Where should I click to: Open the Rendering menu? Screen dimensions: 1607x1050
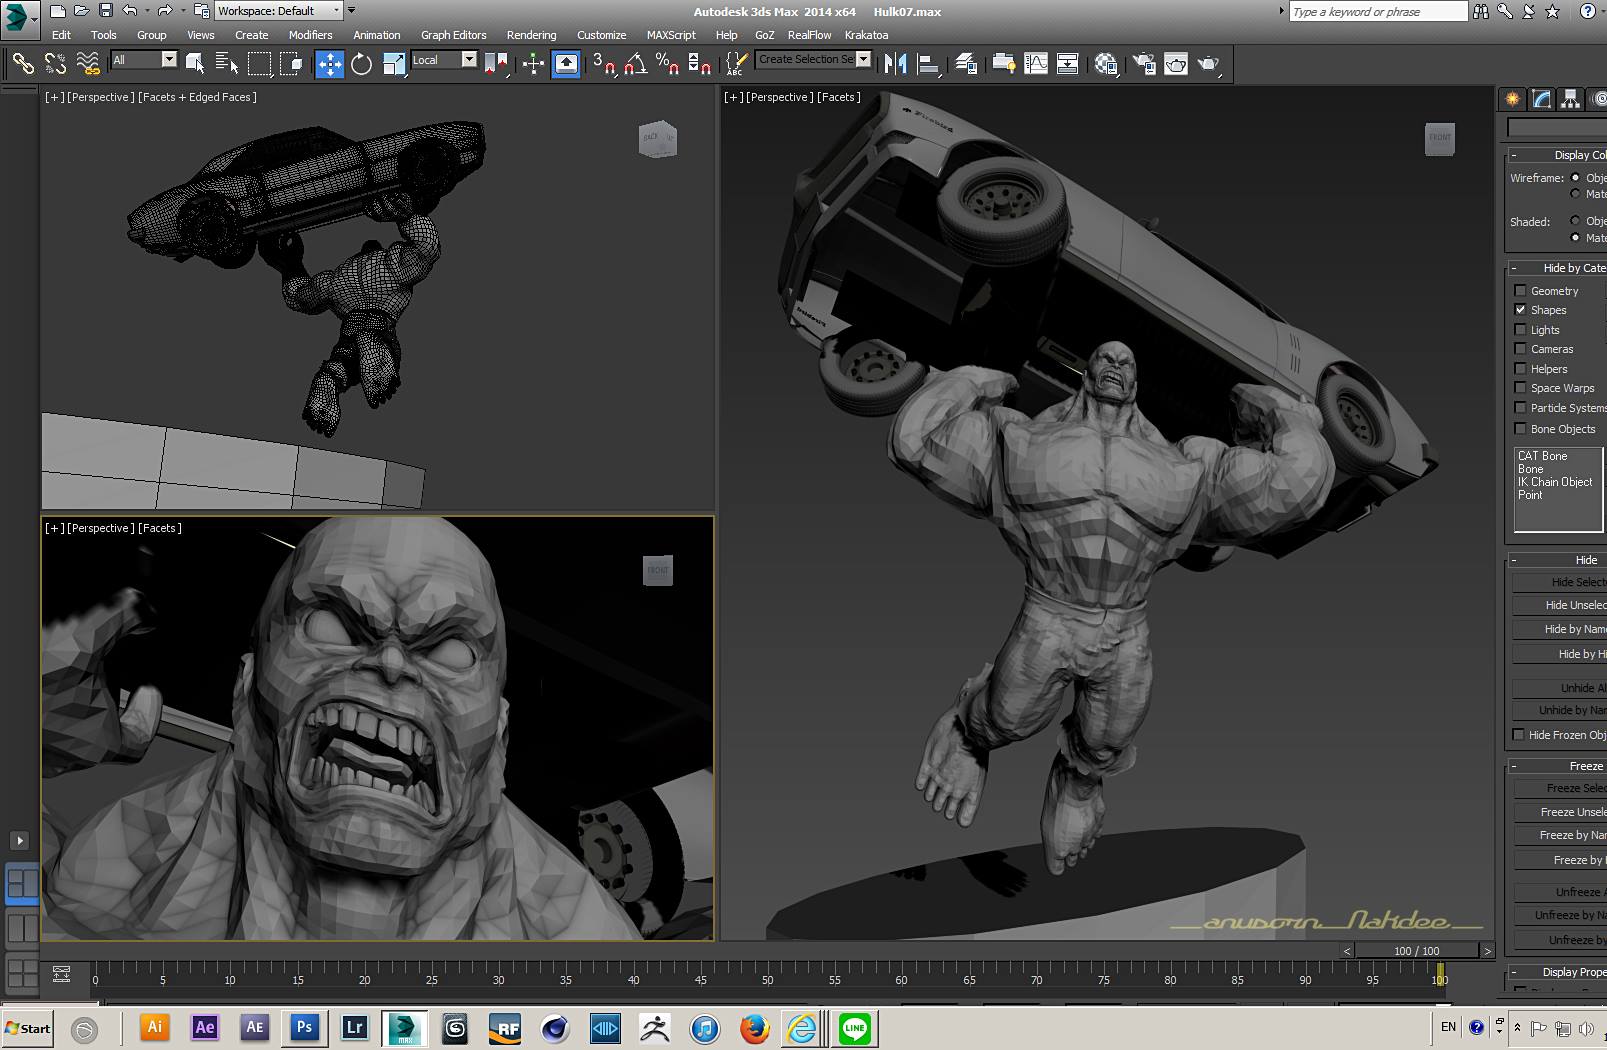531,35
